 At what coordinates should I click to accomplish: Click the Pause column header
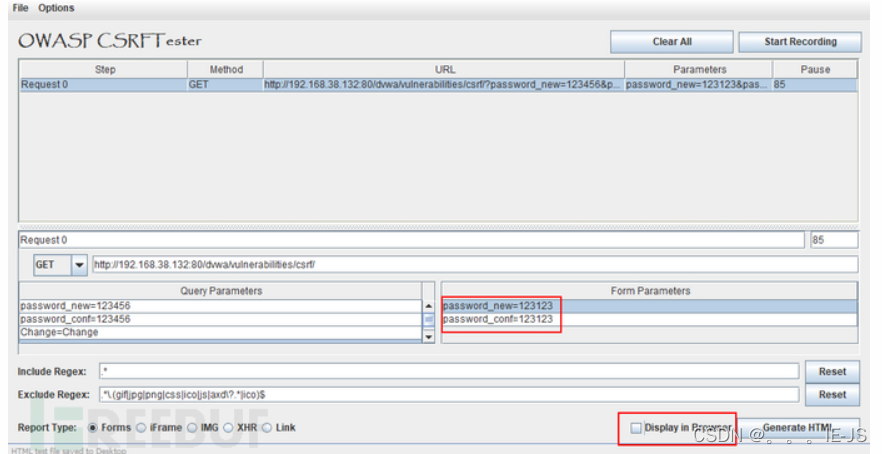[815, 70]
